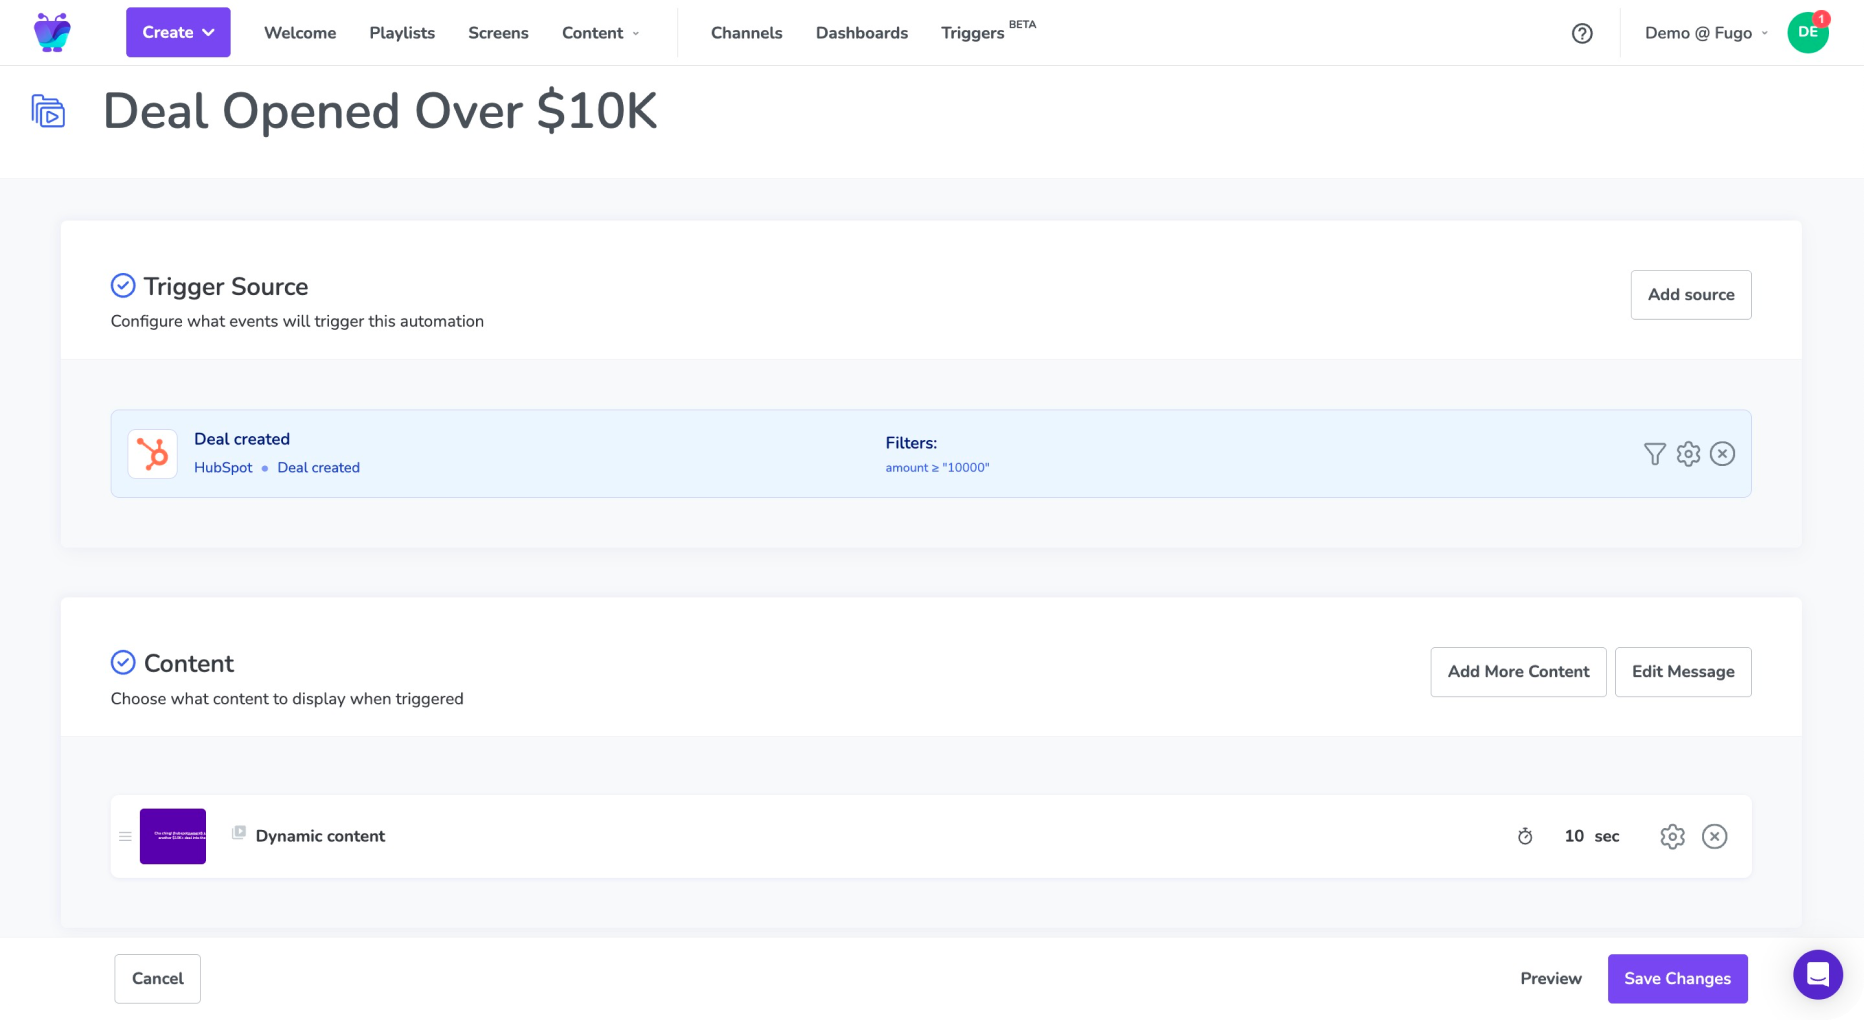Expand the Content navigation dropdown
This screenshot has height=1020, width=1864.
click(600, 33)
